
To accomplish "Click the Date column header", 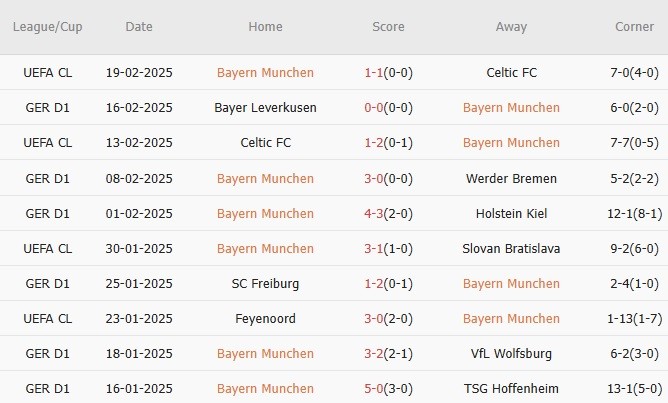I will [139, 27].
